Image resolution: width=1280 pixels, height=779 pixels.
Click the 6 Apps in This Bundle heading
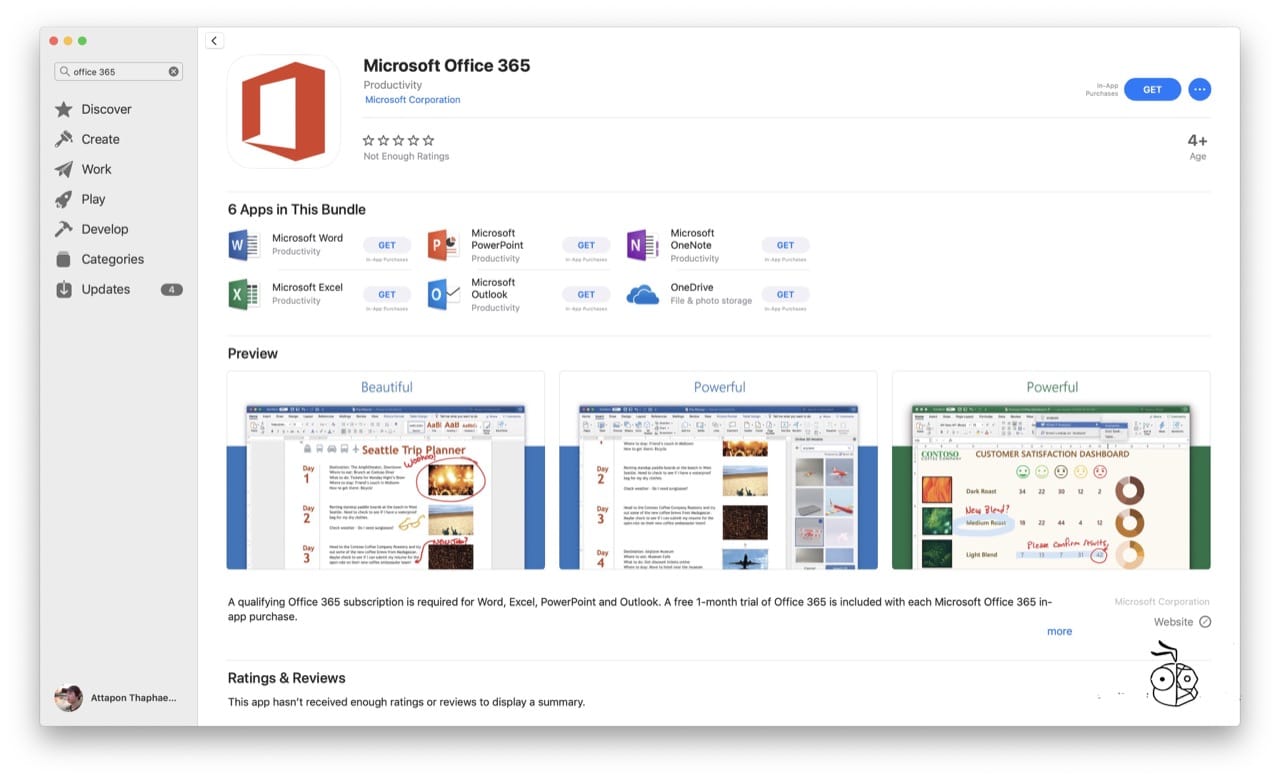click(297, 209)
